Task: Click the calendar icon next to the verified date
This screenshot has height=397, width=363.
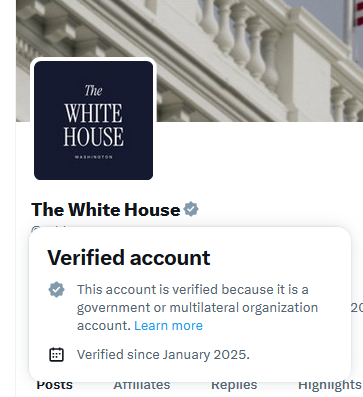Action: pos(56,354)
